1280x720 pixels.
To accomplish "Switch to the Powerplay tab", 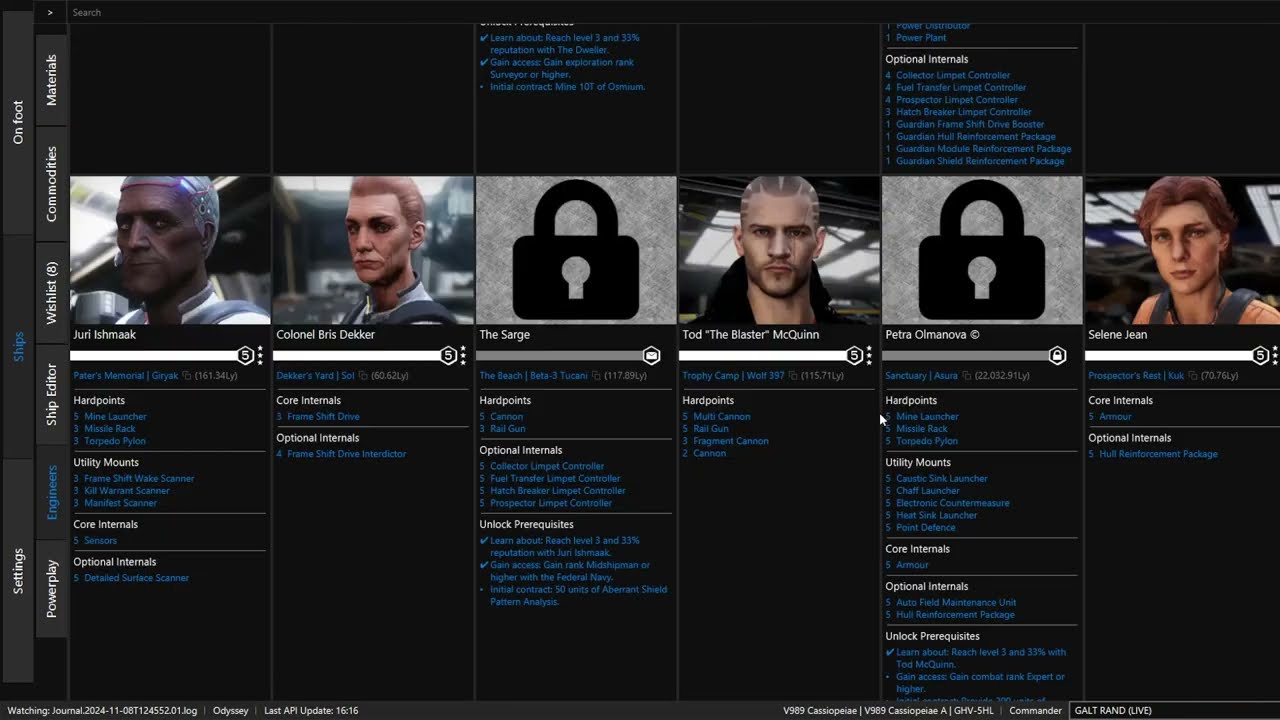I will coord(52,588).
